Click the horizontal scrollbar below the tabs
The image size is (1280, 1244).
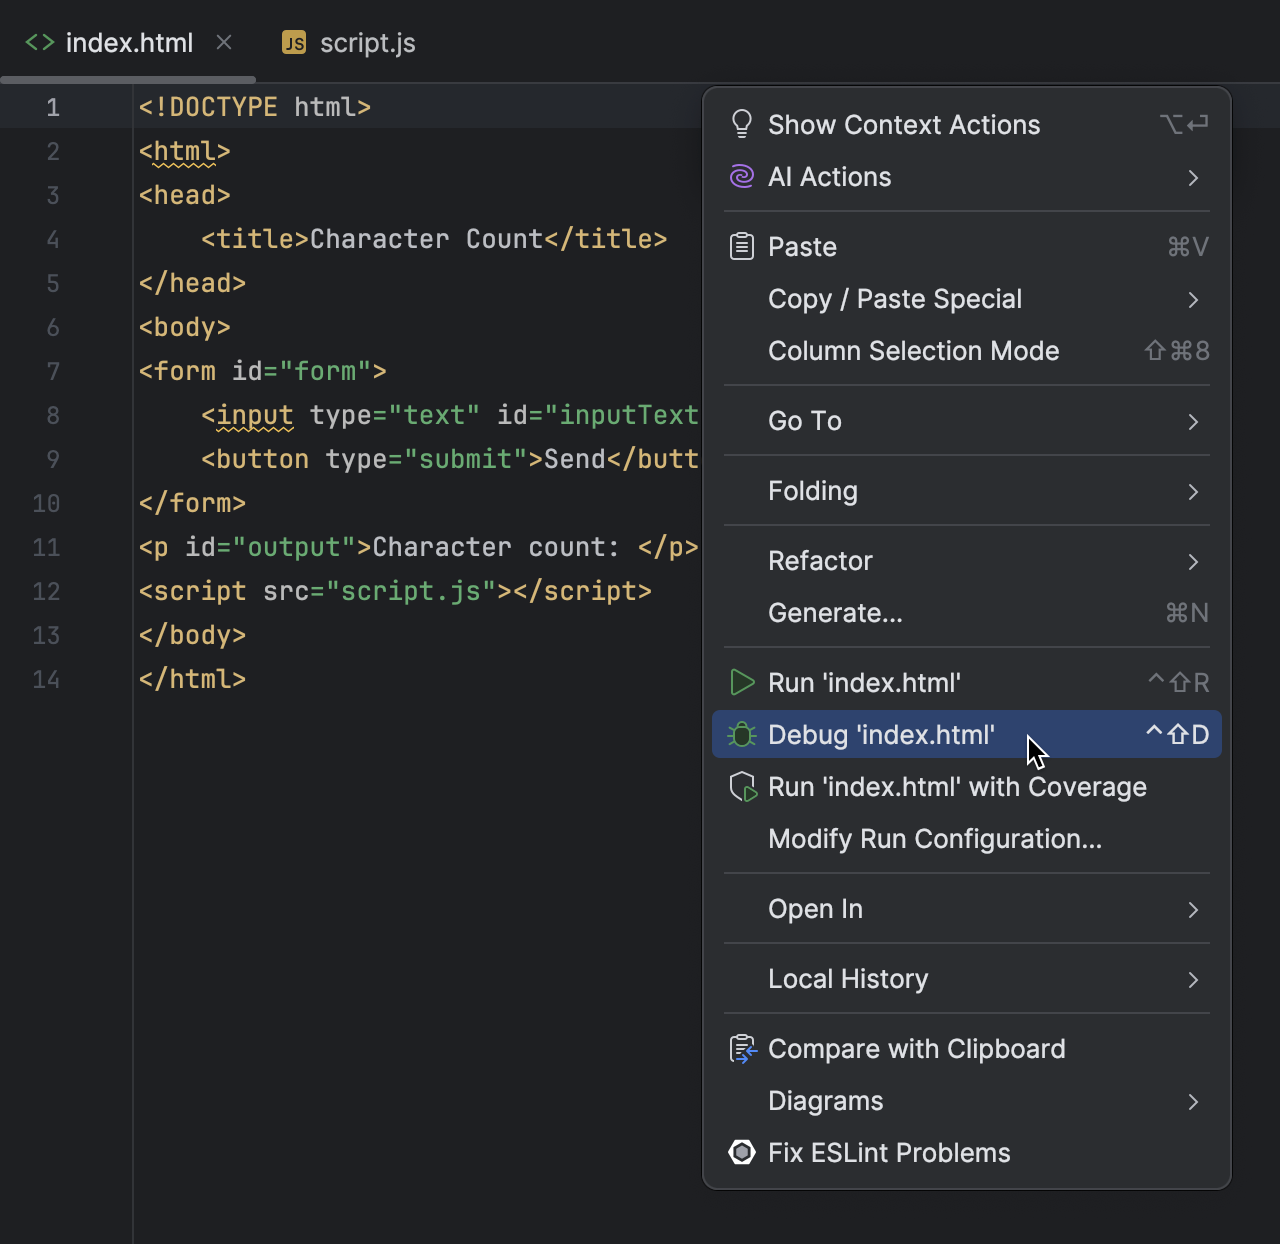[x=128, y=79]
